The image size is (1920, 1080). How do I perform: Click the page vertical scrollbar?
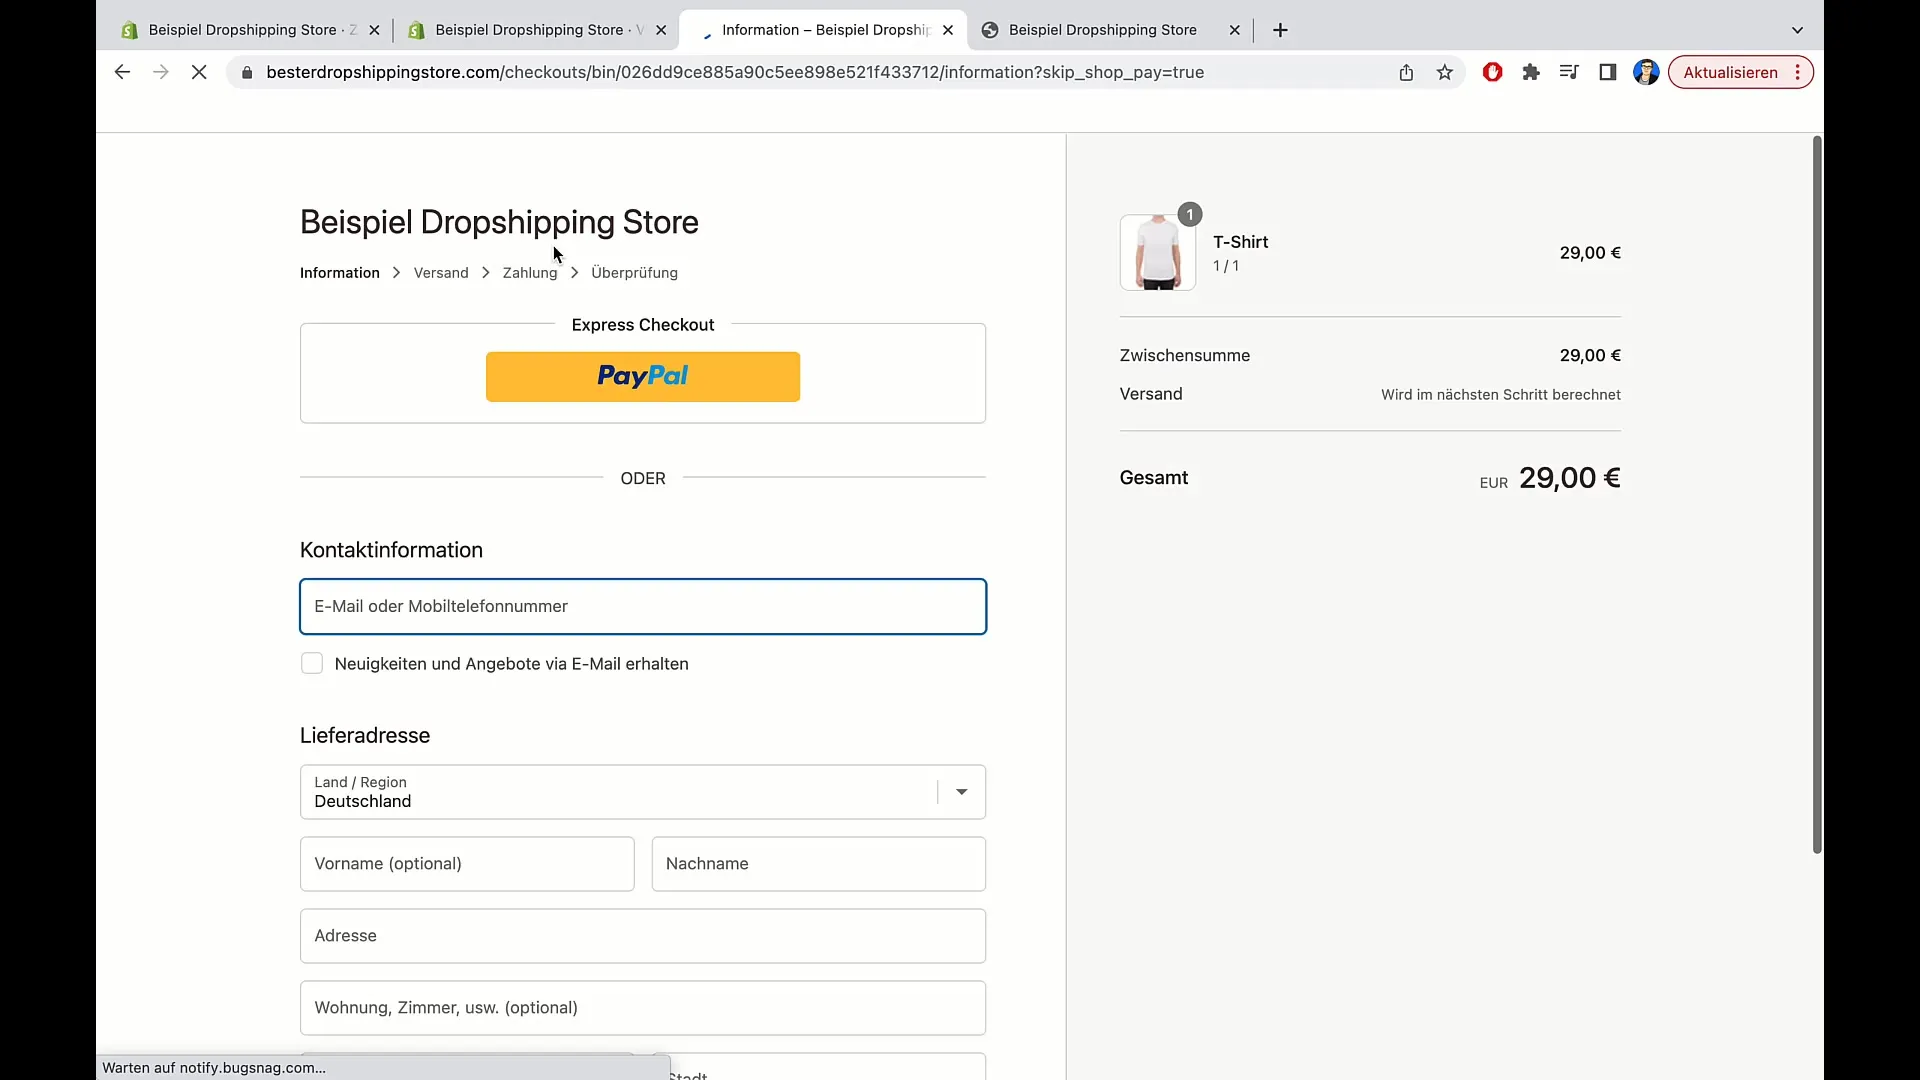coord(1817,495)
